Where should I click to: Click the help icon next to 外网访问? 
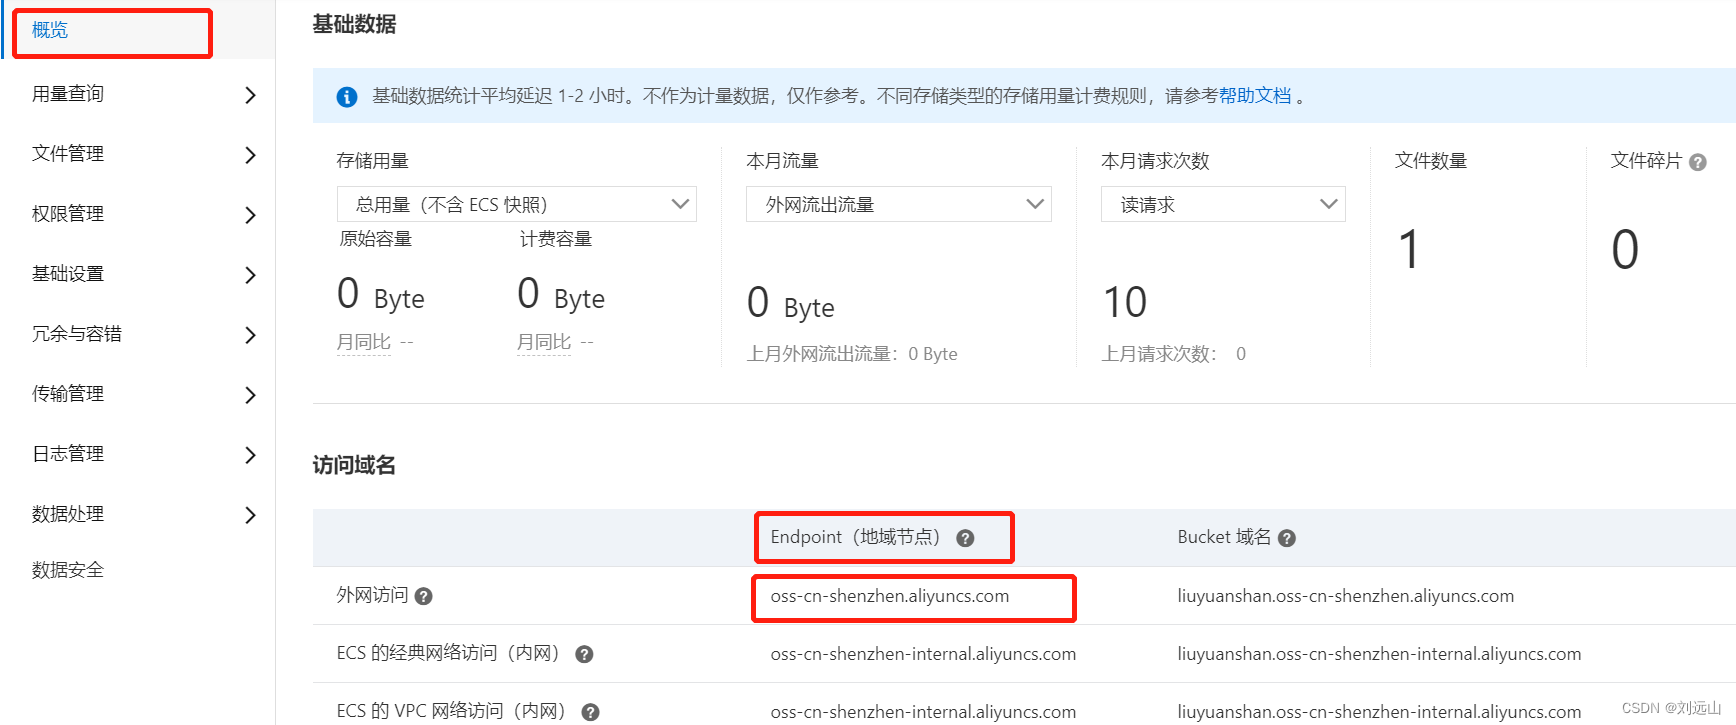coord(424,596)
